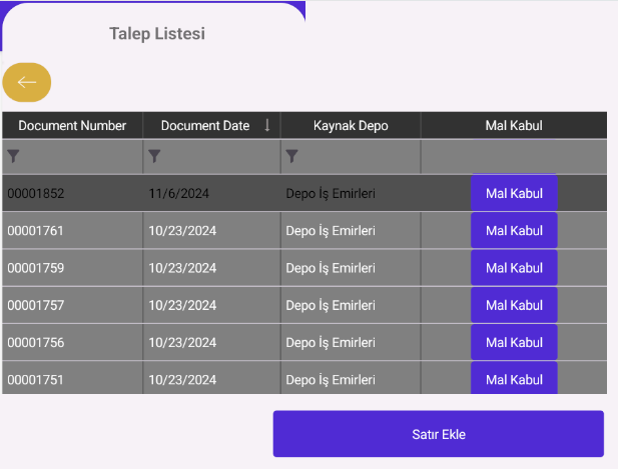Open filter icon for Document Date column
Screen dimensions: 618x469
pyautogui.click(x=154, y=156)
